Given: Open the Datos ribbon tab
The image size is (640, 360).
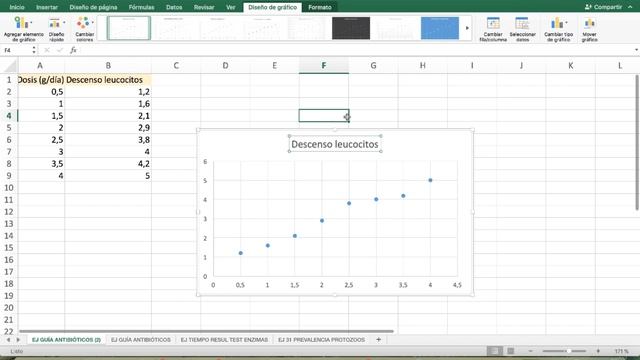Looking at the screenshot, I should [174, 7].
